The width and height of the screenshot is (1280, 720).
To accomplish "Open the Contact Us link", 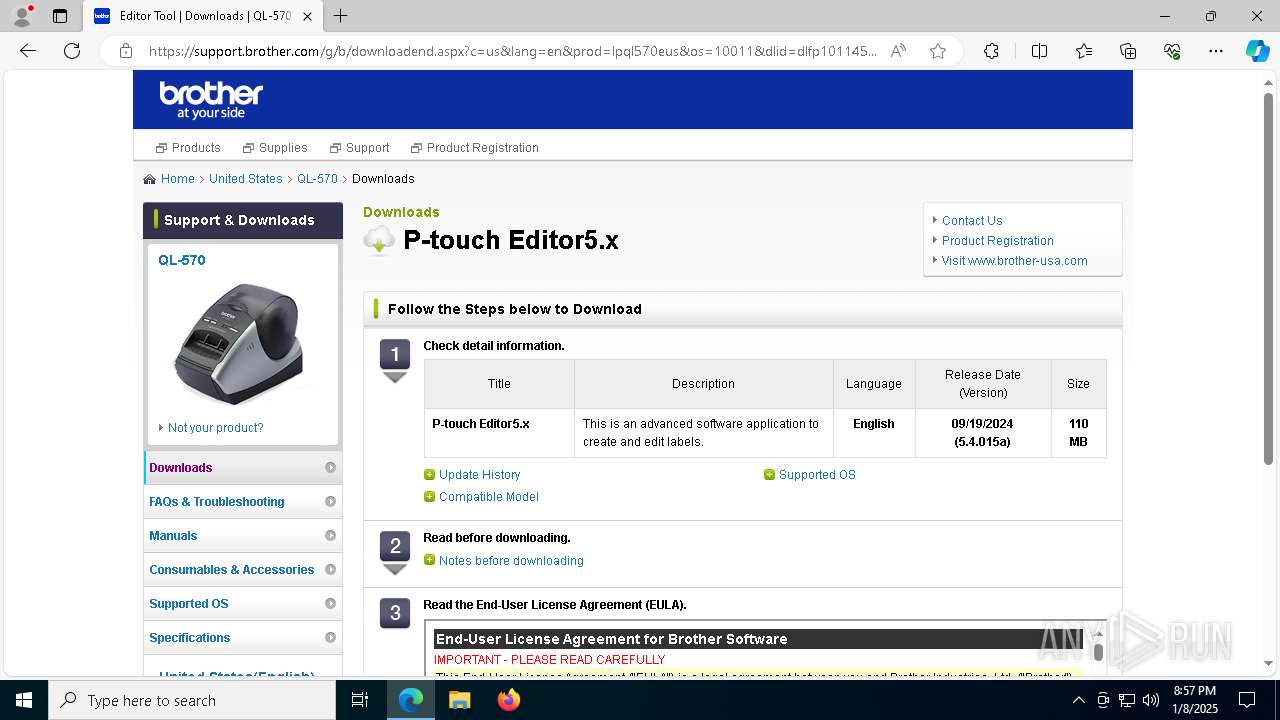I will (972, 221).
